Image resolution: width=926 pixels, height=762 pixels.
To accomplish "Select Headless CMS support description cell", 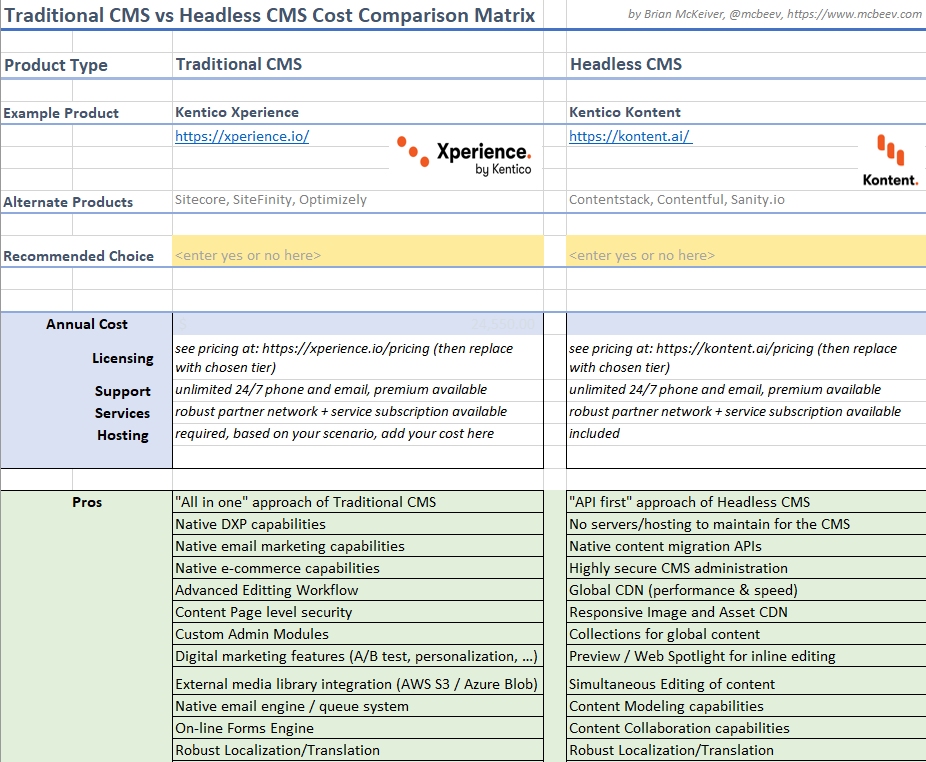I will click(746, 390).
